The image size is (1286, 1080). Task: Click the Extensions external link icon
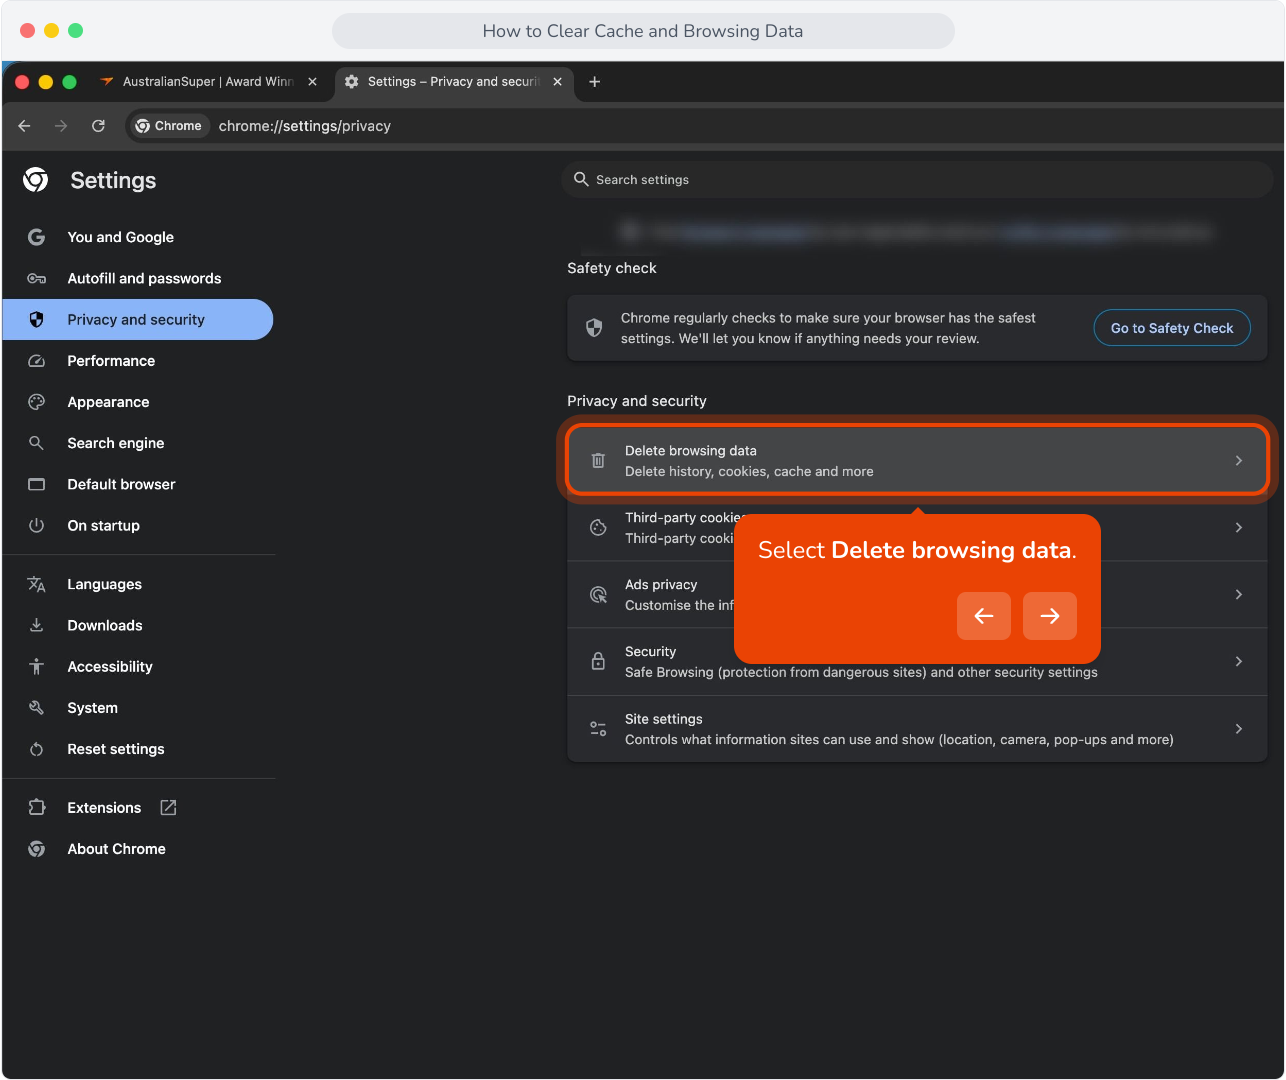tap(168, 808)
